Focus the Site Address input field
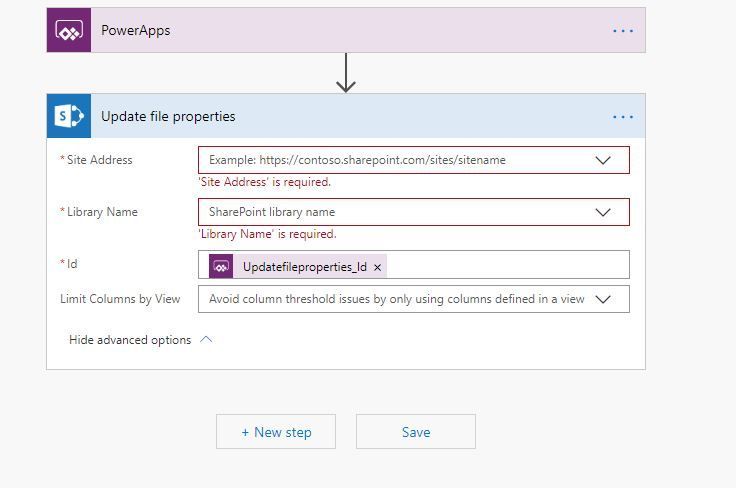Image resolution: width=736 pixels, height=488 pixels. point(414,160)
